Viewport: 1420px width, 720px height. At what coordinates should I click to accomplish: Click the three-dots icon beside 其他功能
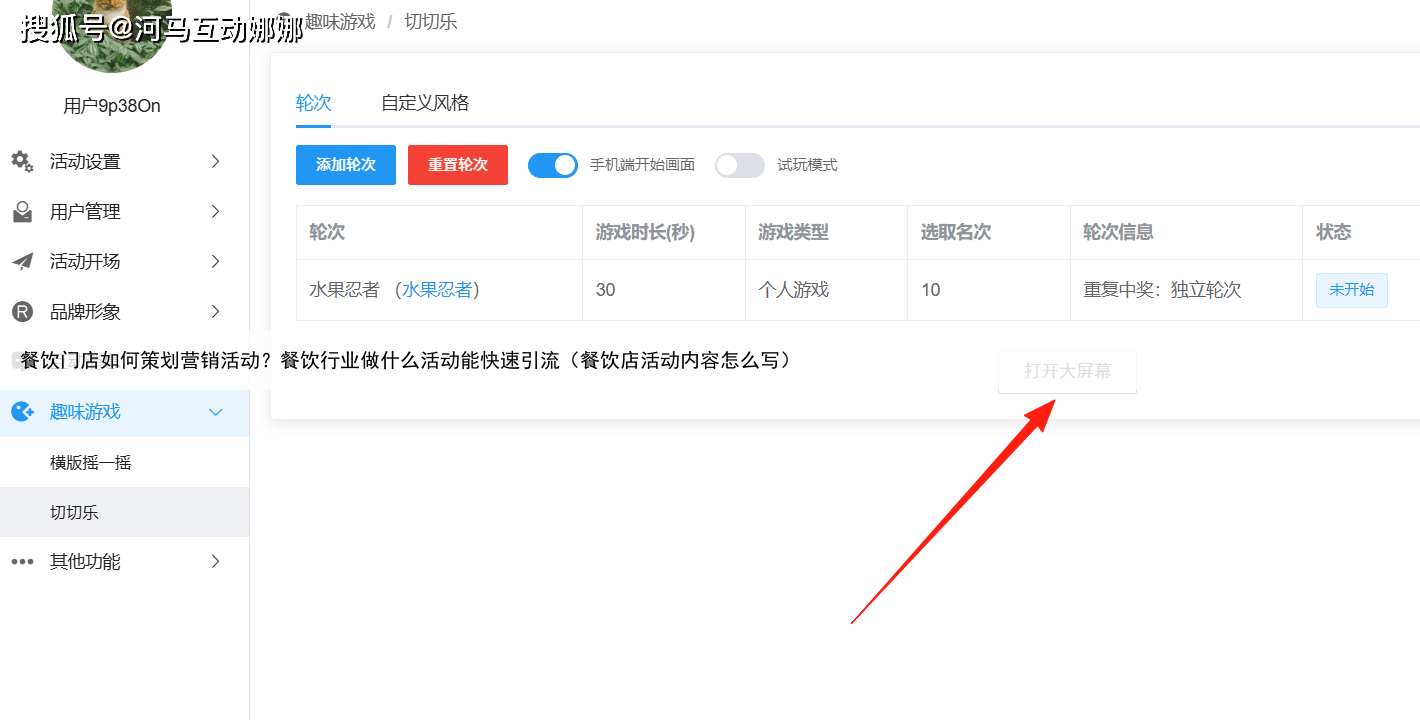[22, 561]
